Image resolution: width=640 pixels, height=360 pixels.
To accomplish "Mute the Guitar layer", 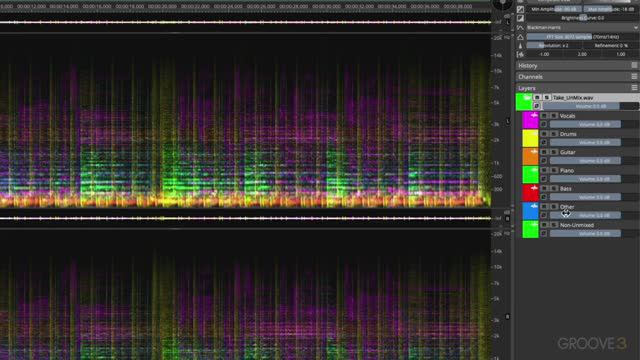I will pyautogui.click(x=544, y=152).
